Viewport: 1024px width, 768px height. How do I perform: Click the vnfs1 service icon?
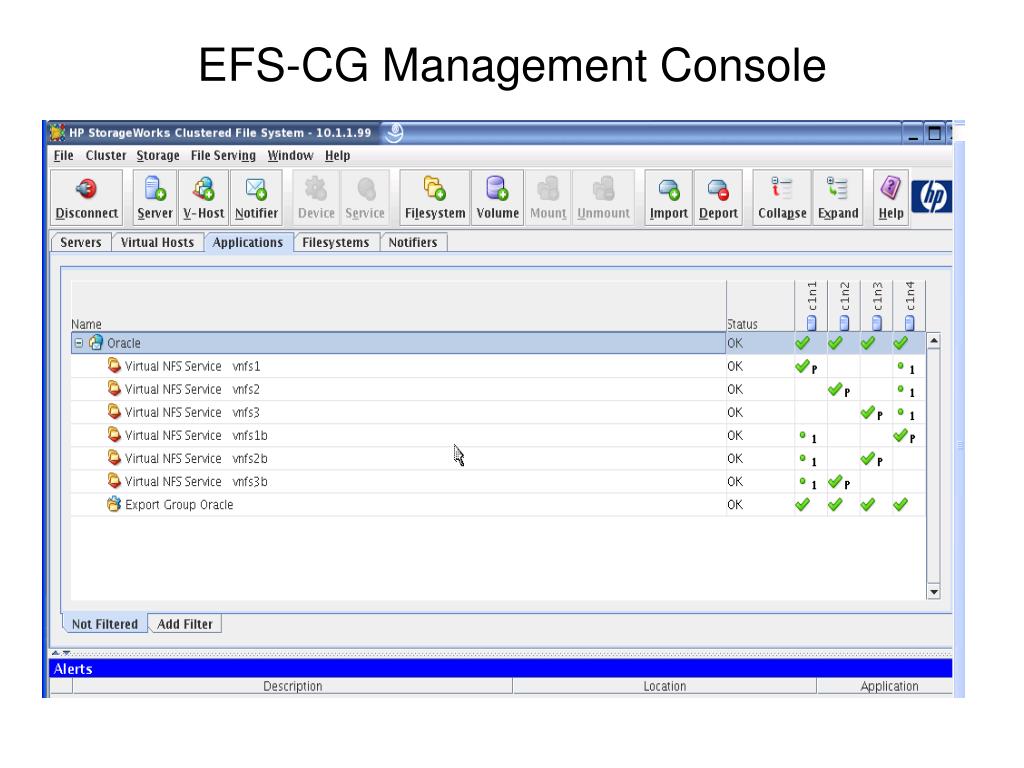tap(114, 365)
